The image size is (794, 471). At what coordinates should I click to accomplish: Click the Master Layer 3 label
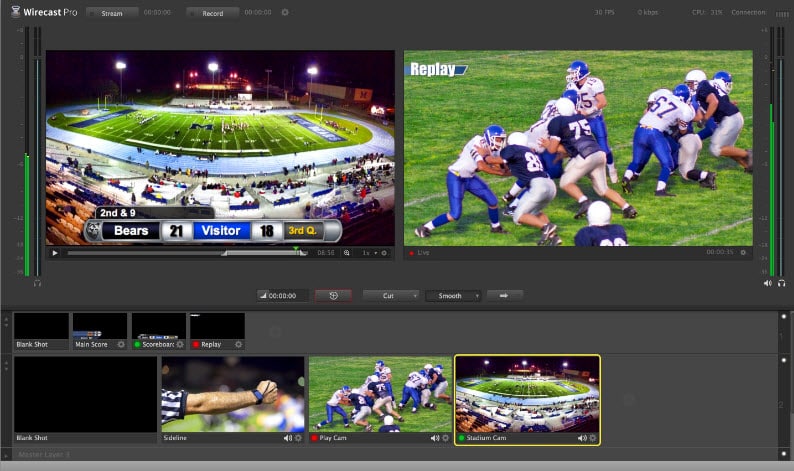point(44,454)
